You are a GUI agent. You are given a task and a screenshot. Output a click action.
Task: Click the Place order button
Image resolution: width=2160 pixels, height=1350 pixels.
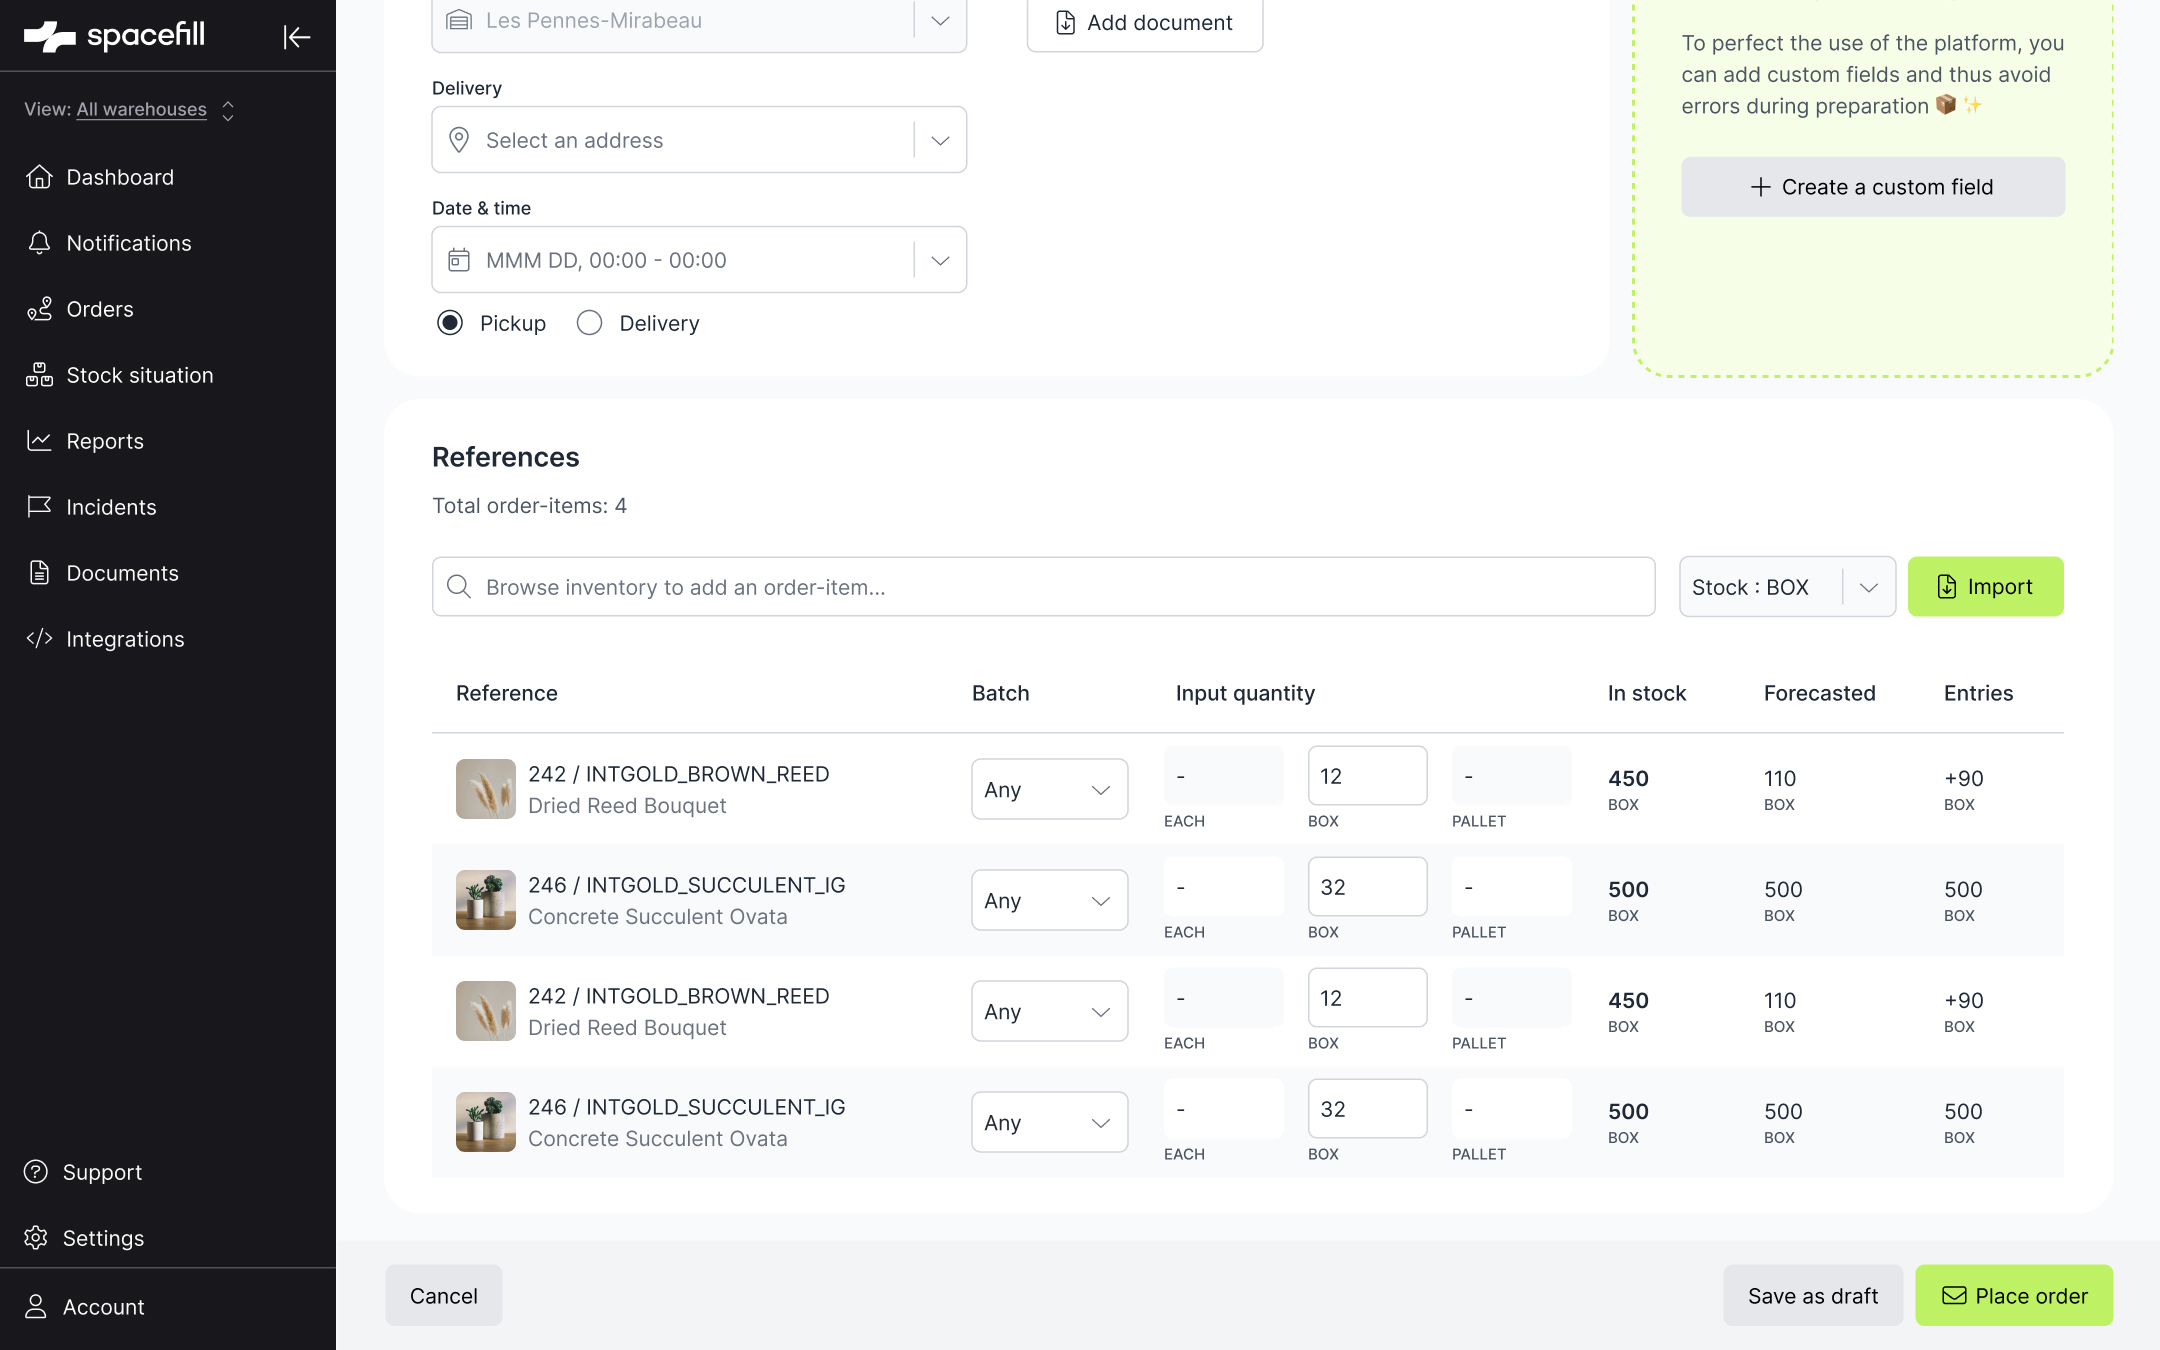[x=2015, y=1296]
